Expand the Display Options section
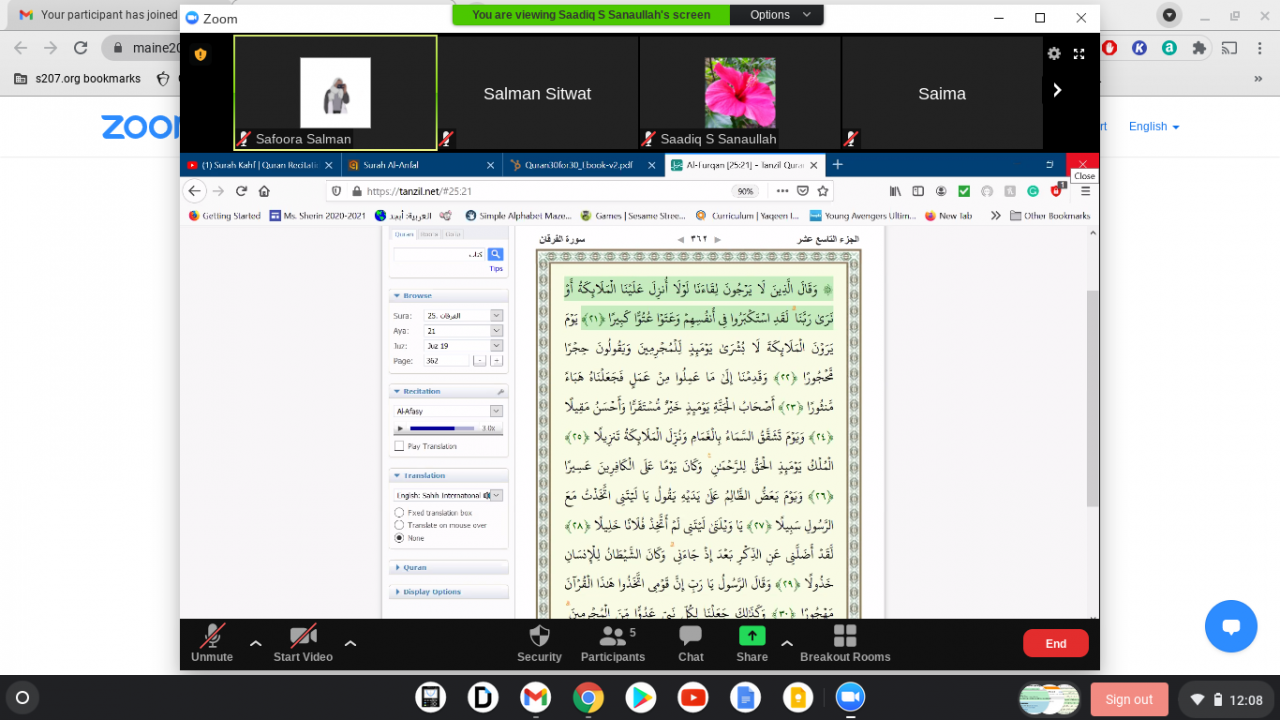This screenshot has height=720, width=1280. [x=448, y=591]
